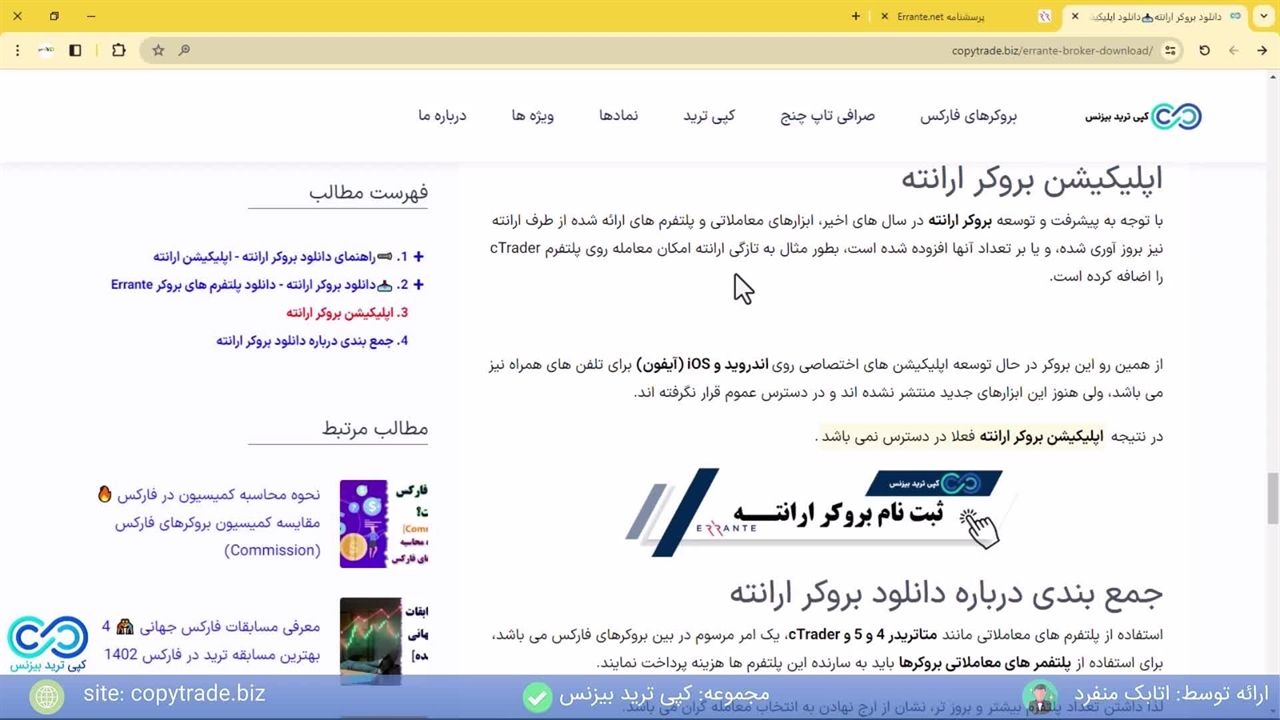The height and width of the screenshot is (720, 1280).
Task: Bookmark this page with the star icon
Action: (158, 50)
